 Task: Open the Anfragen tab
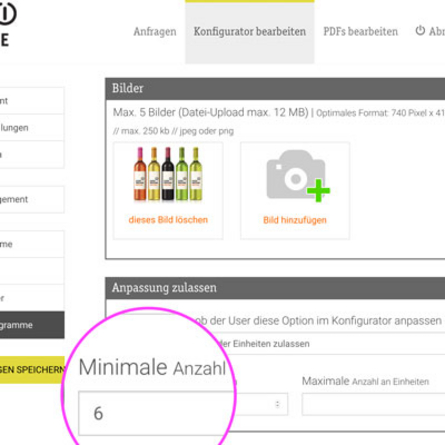(x=155, y=32)
